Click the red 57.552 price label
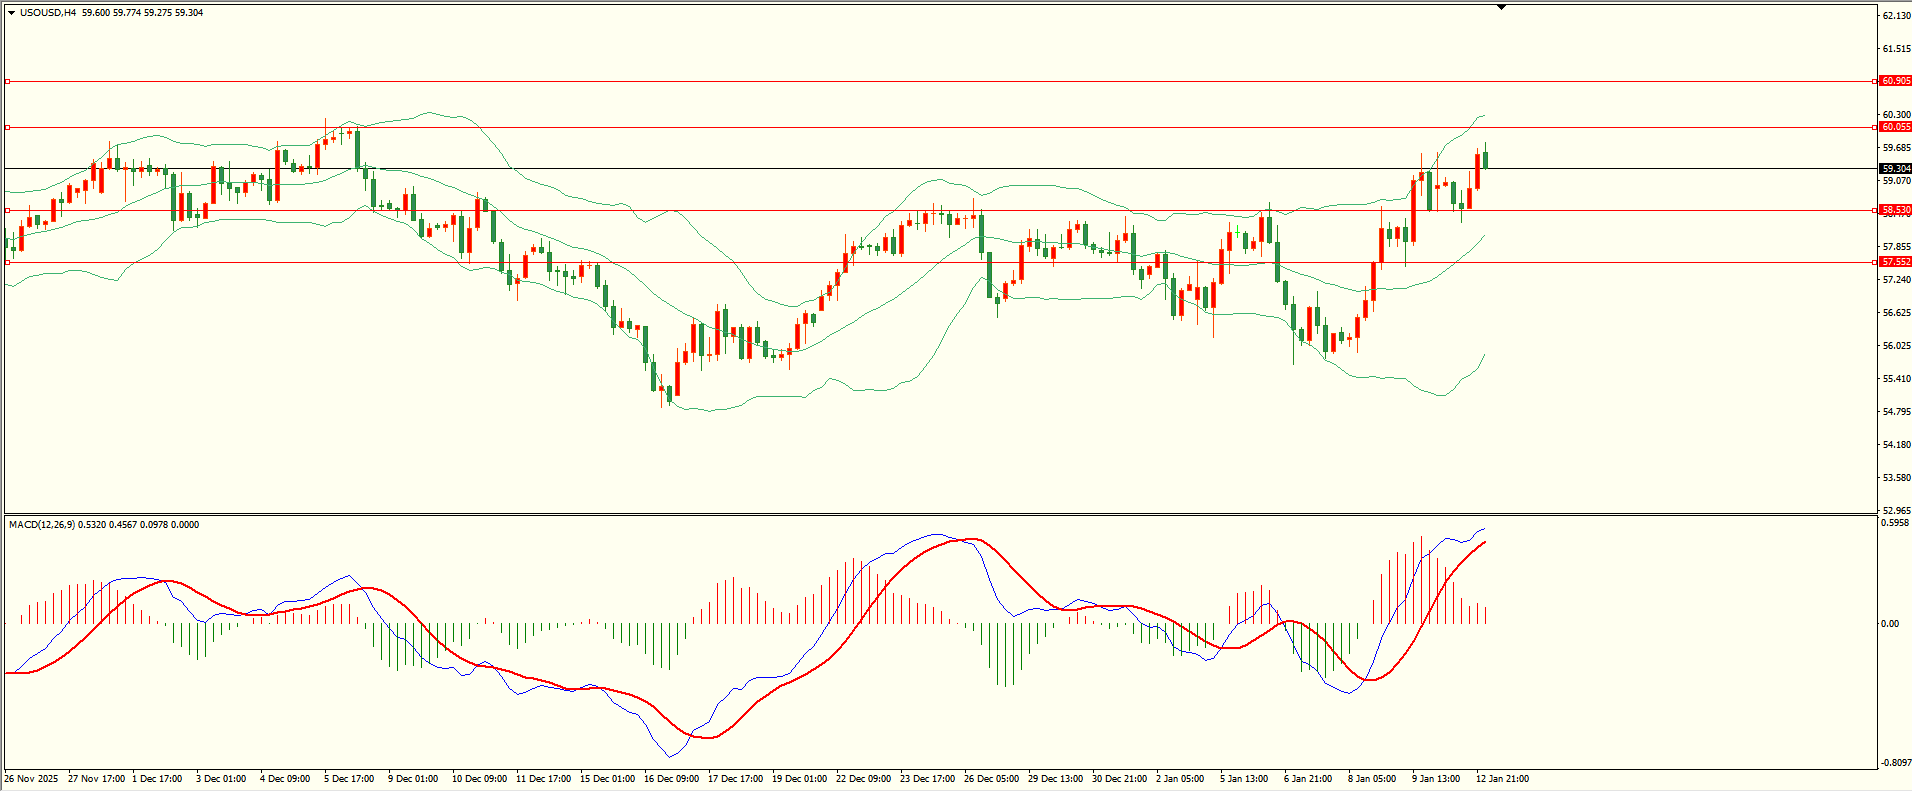Image resolution: width=1912 pixels, height=791 pixels. [x=1895, y=262]
